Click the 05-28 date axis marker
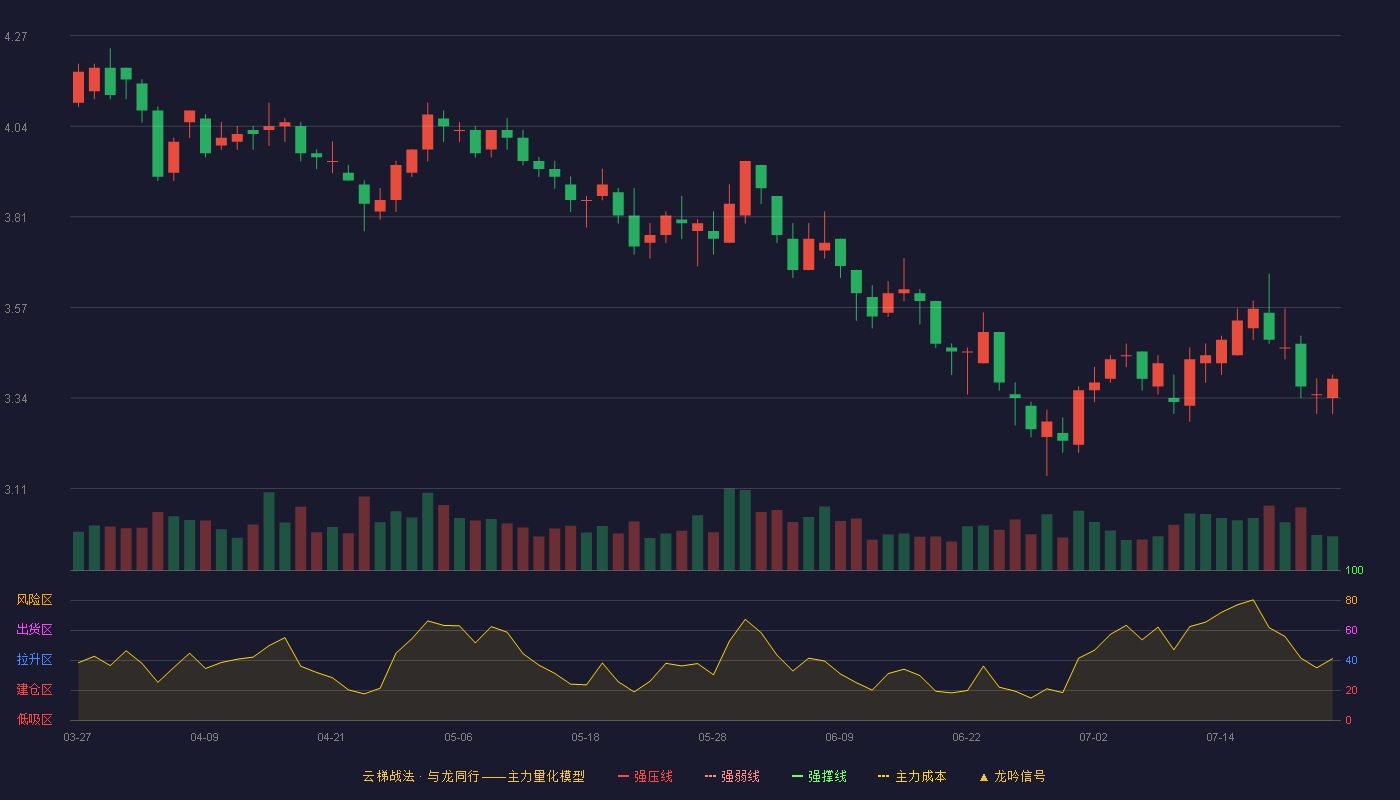Image resolution: width=1400 pixels, height=800 pixels. click(712, 737)
